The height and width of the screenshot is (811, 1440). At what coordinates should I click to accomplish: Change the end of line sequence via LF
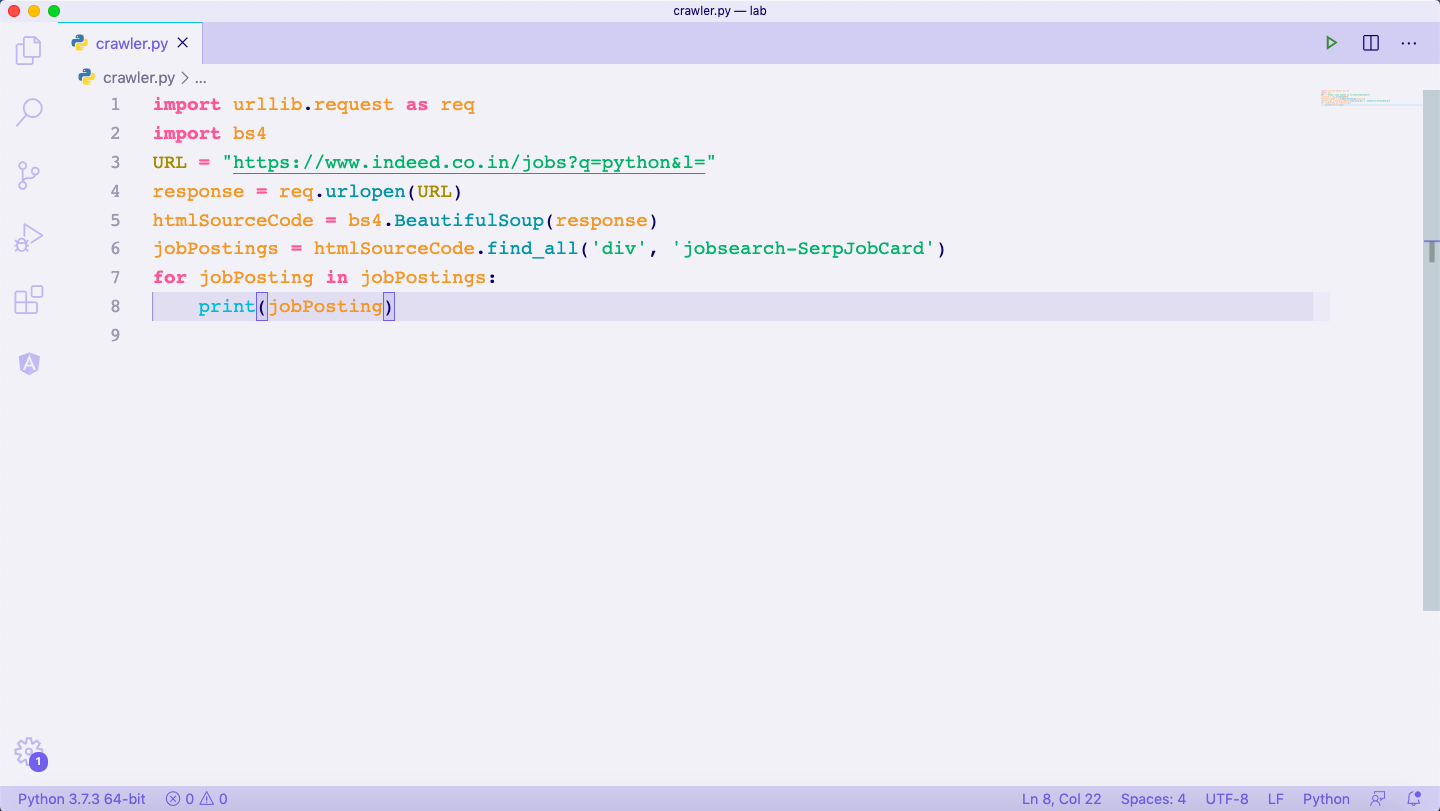coord(1276,799)
